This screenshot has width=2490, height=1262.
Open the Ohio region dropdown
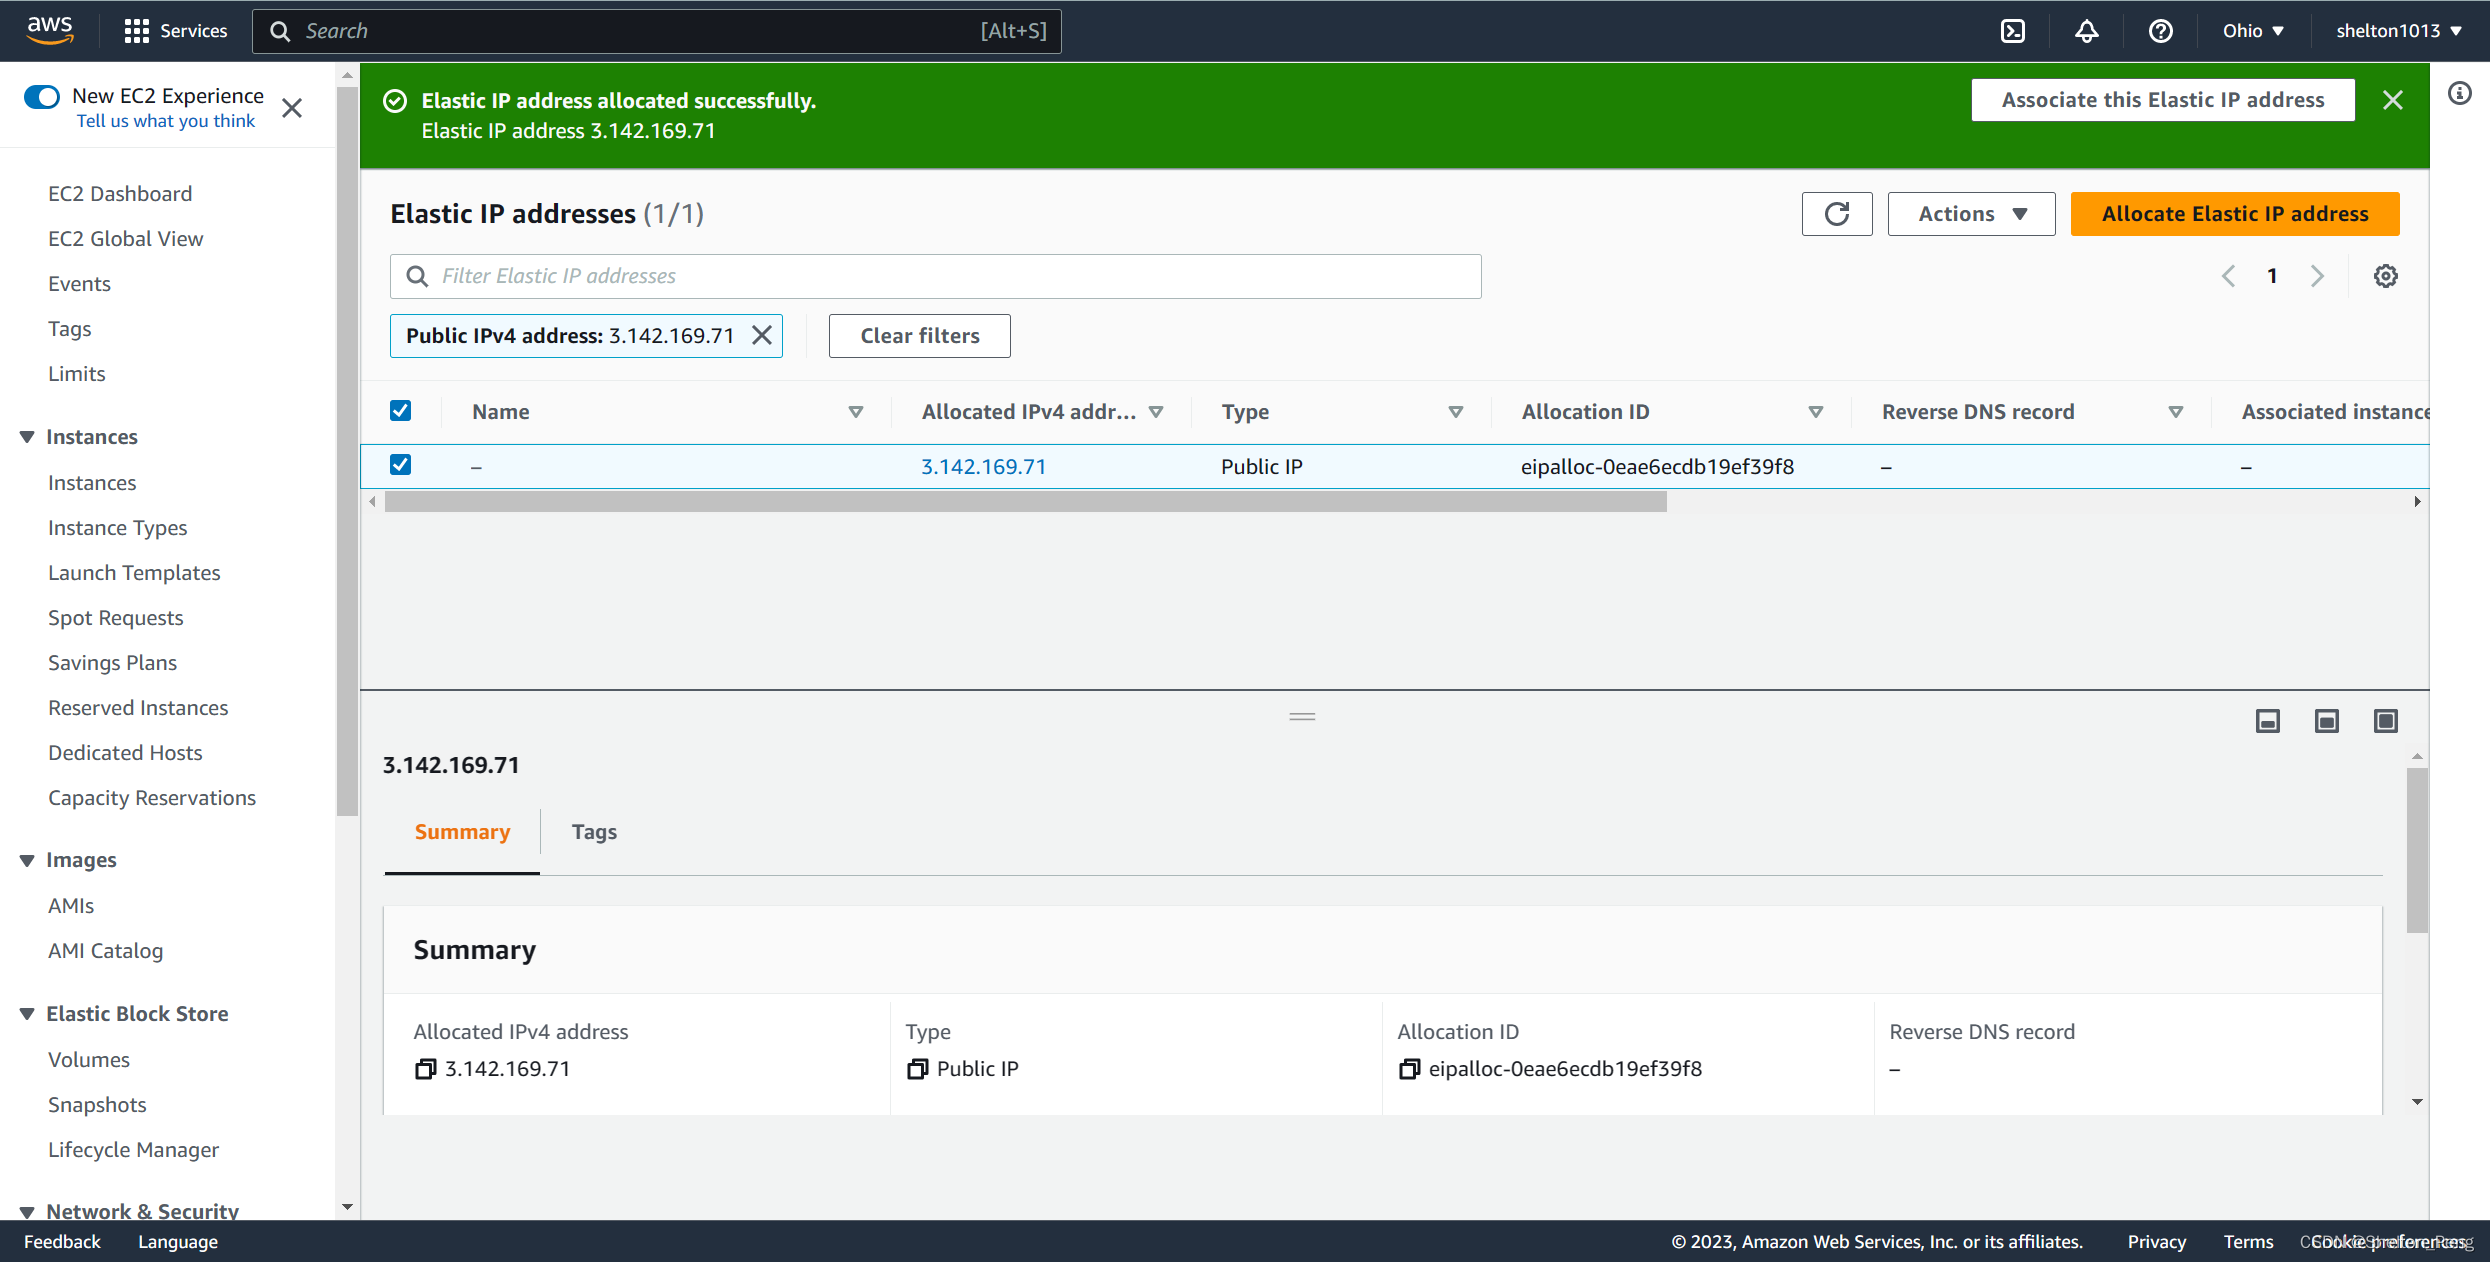(x=2253, y=31)
